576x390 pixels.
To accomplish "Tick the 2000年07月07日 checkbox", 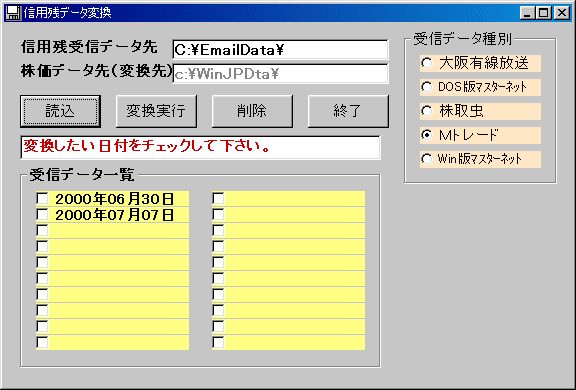I will (x=42, y=214).
